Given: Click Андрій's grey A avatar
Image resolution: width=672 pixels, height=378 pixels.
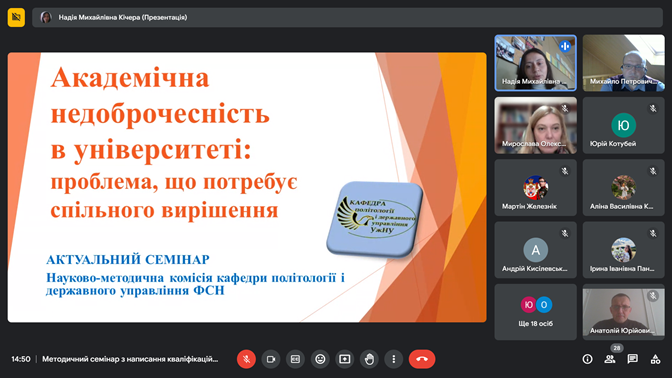Looking at the screenshot, I should (x=535, y=250).
